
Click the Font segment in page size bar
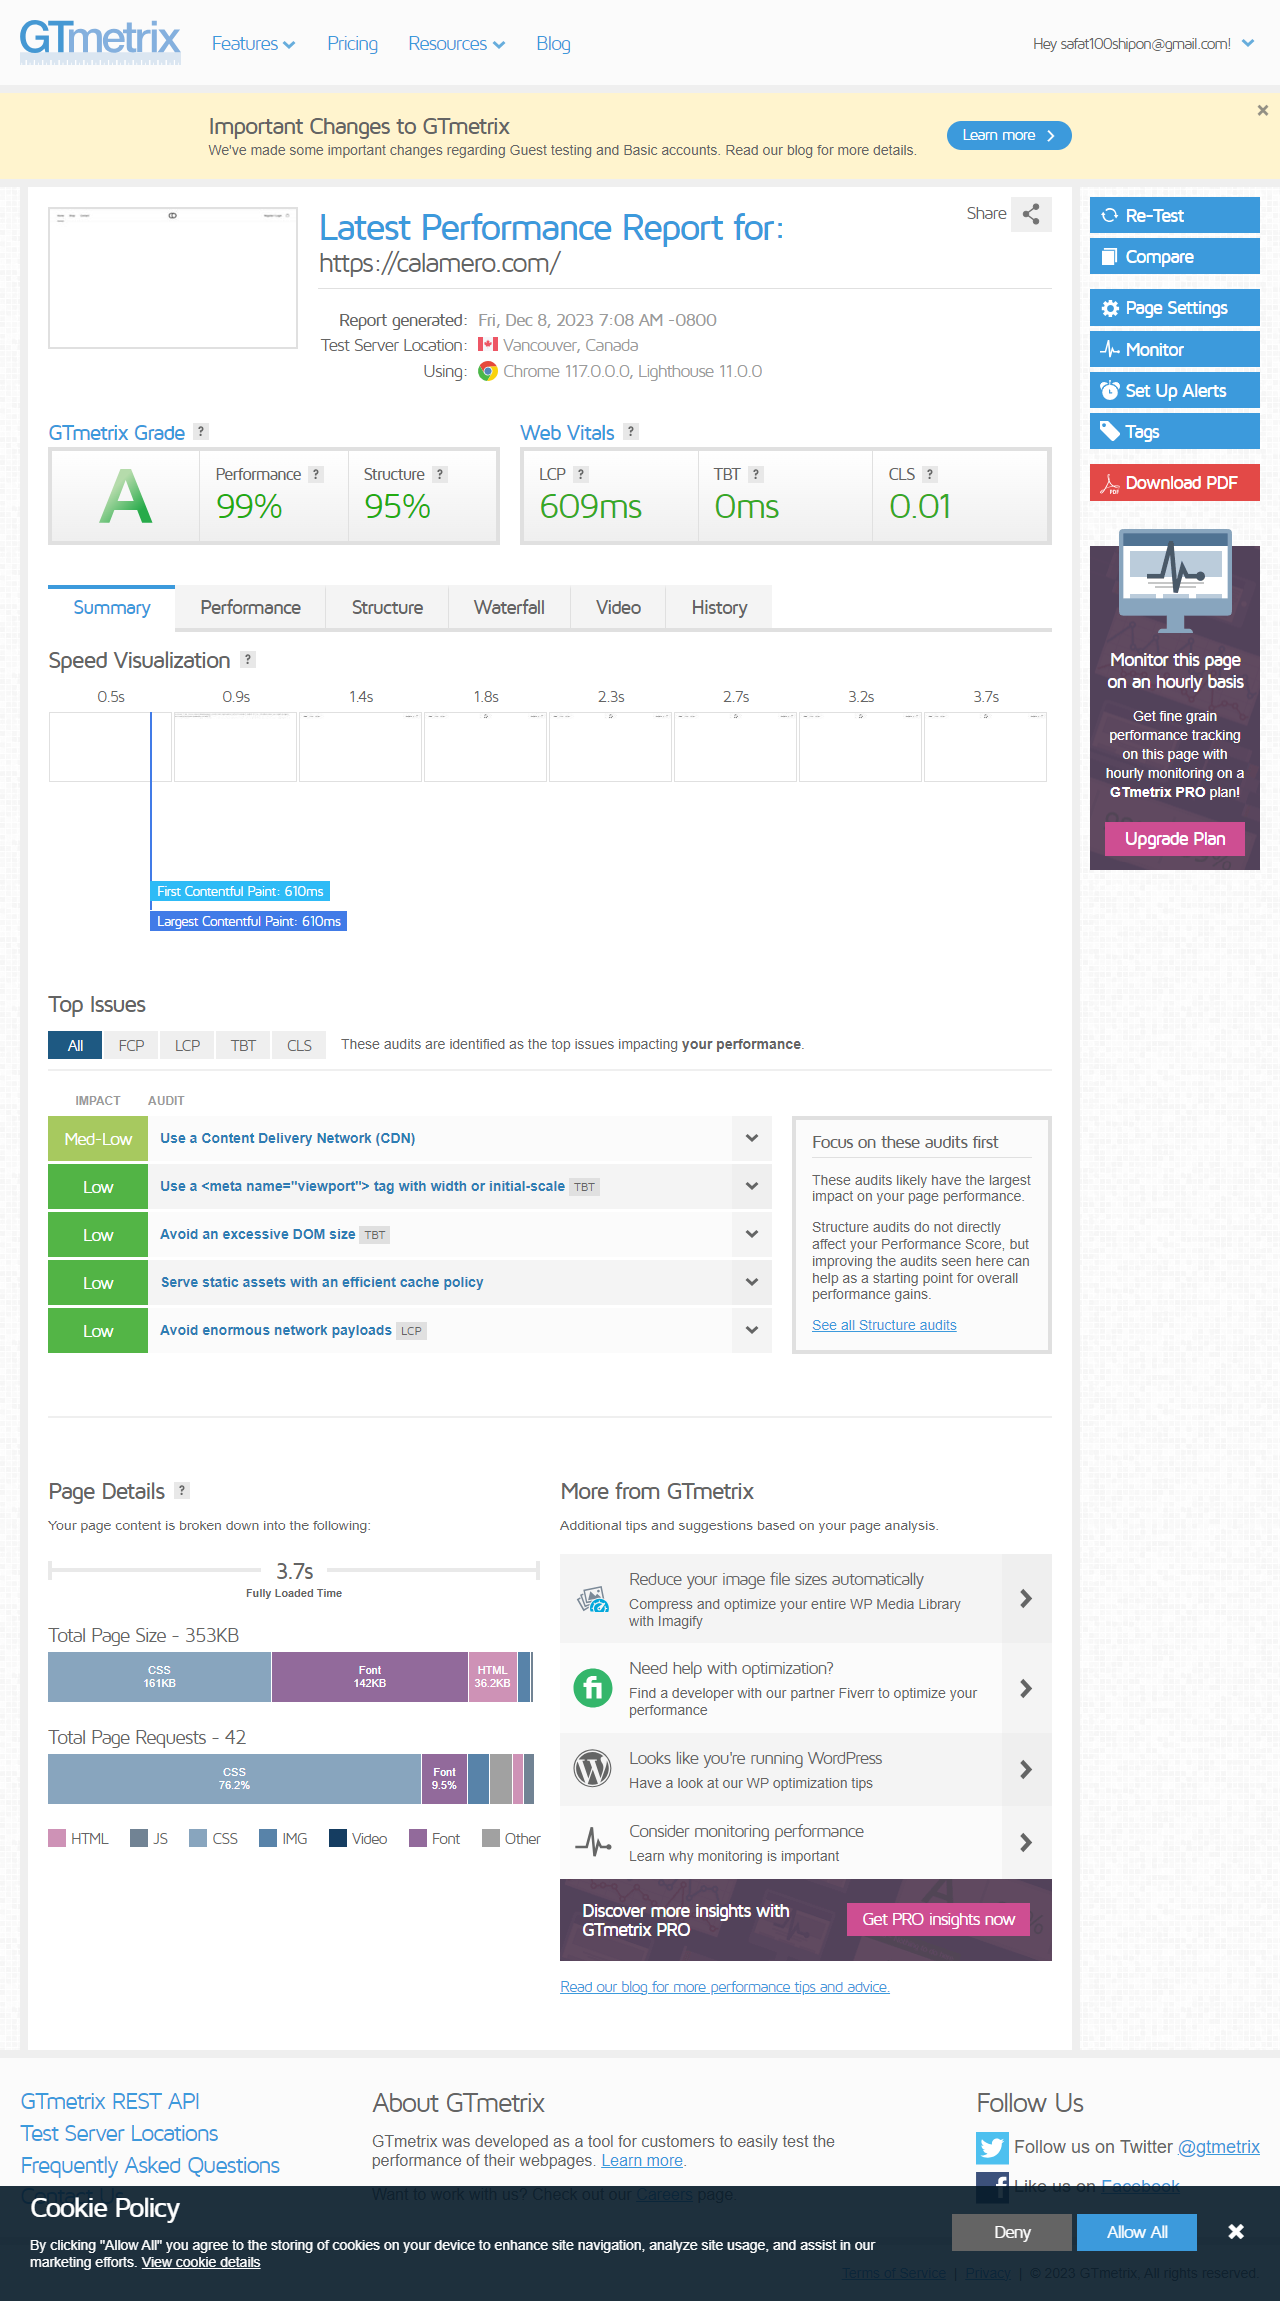370,1677
